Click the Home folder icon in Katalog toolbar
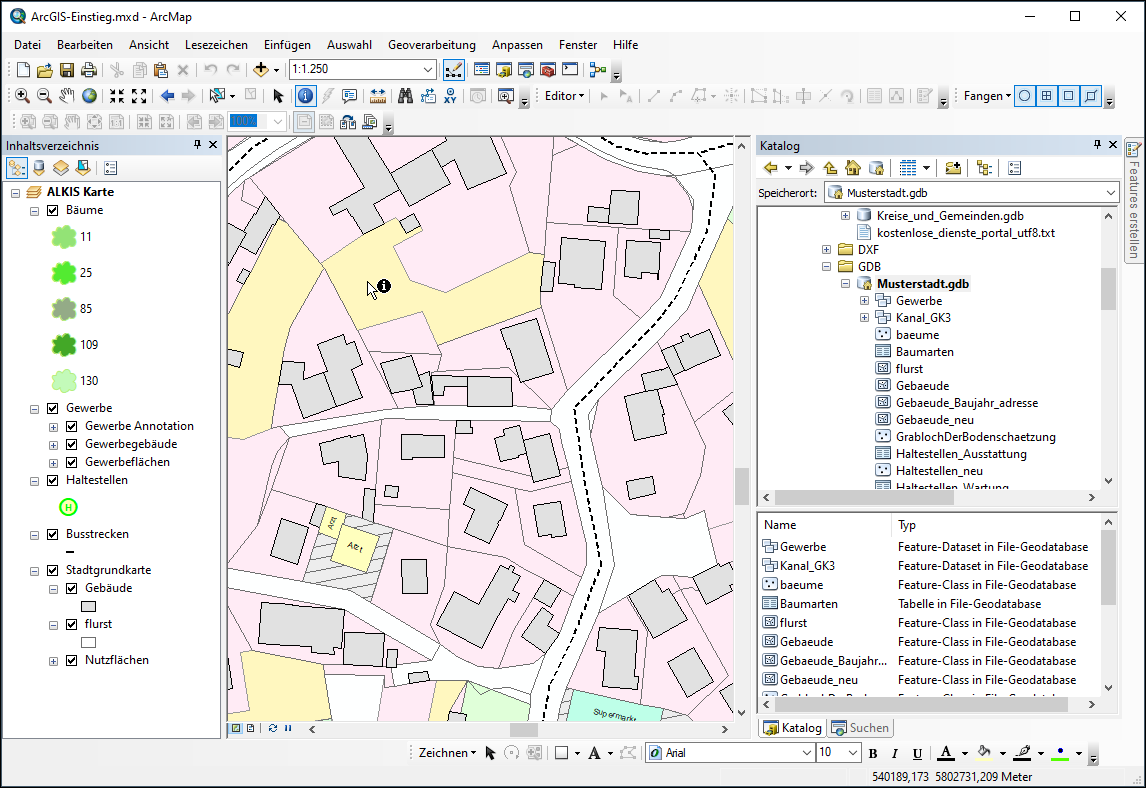Screen dimensions: 1146x788 852,167
